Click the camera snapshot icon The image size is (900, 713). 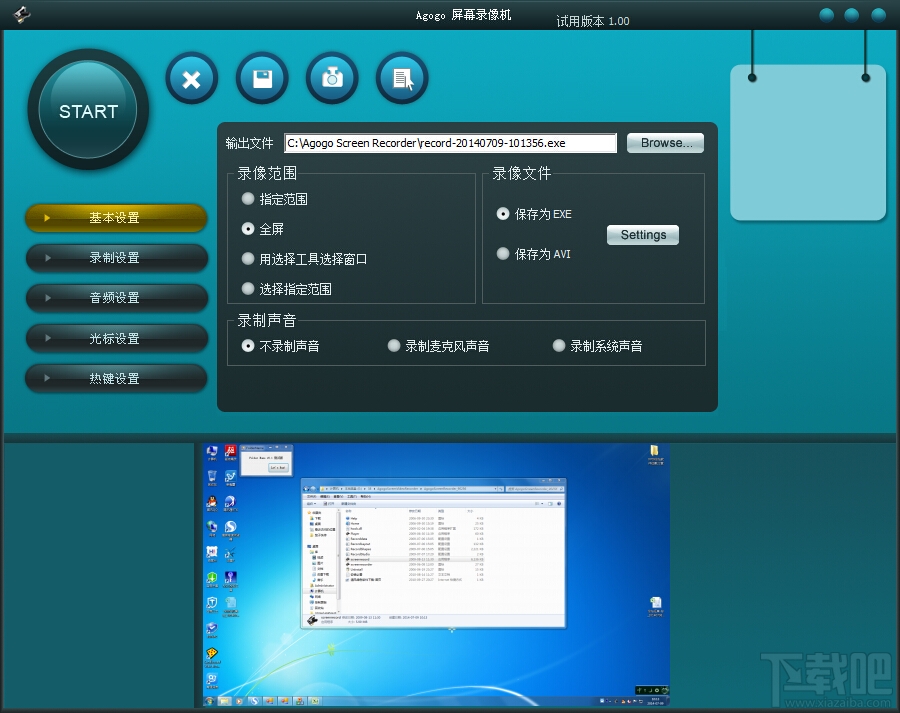[332, 79]
